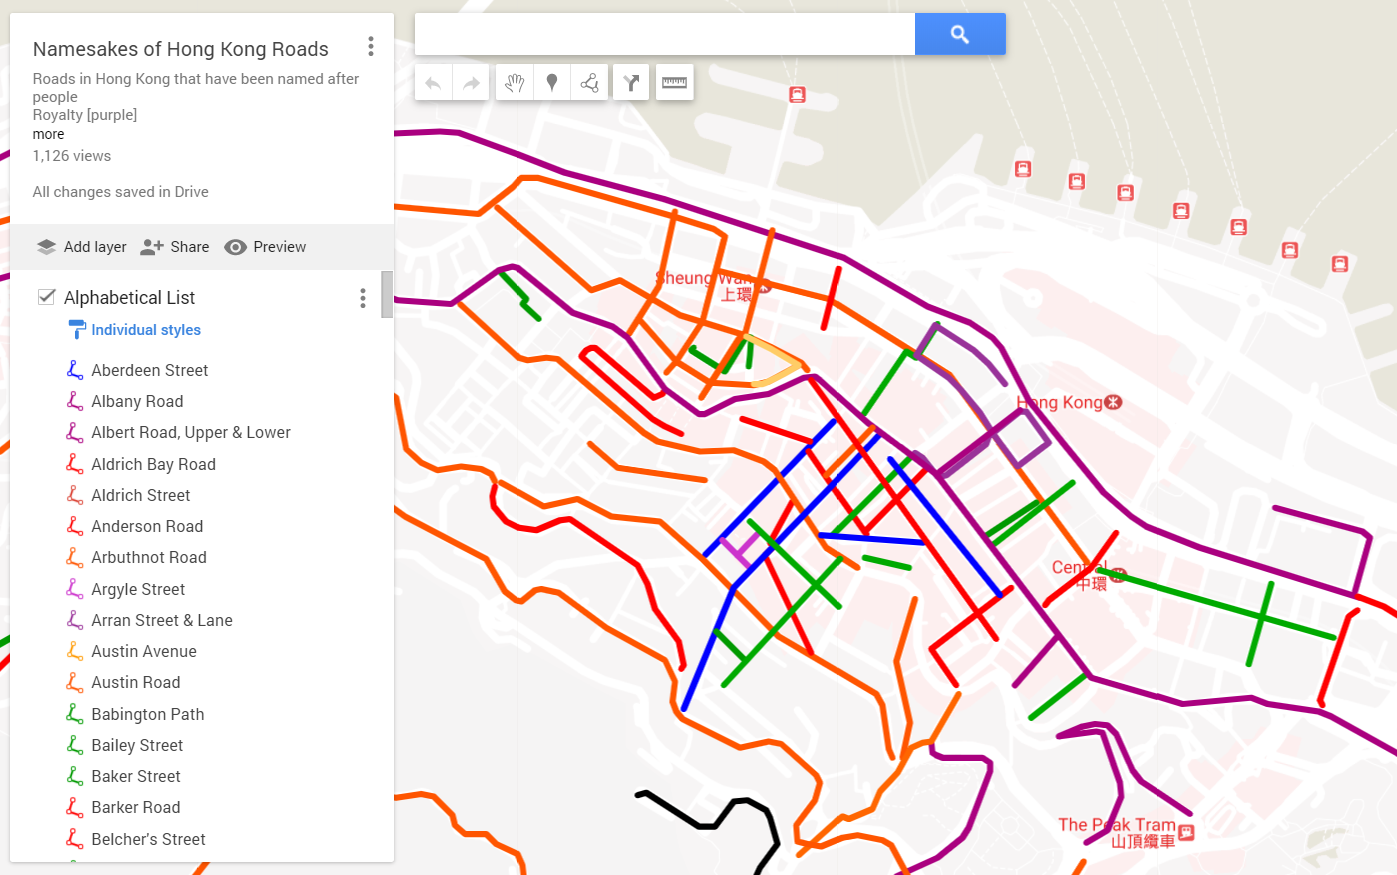Select Anderson Road item
Screen dimensions: 1397x875
pos(147,526)
